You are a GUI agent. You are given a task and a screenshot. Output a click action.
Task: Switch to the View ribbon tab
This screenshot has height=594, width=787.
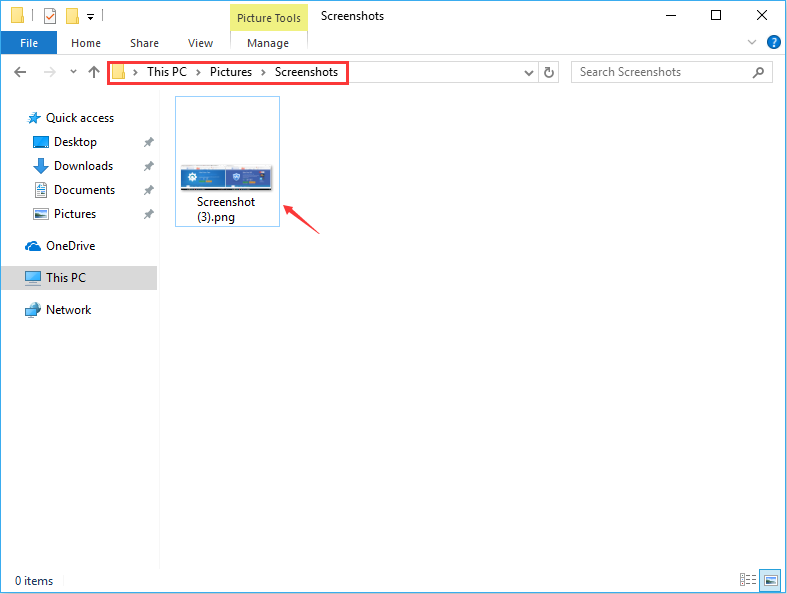(200, 43)
